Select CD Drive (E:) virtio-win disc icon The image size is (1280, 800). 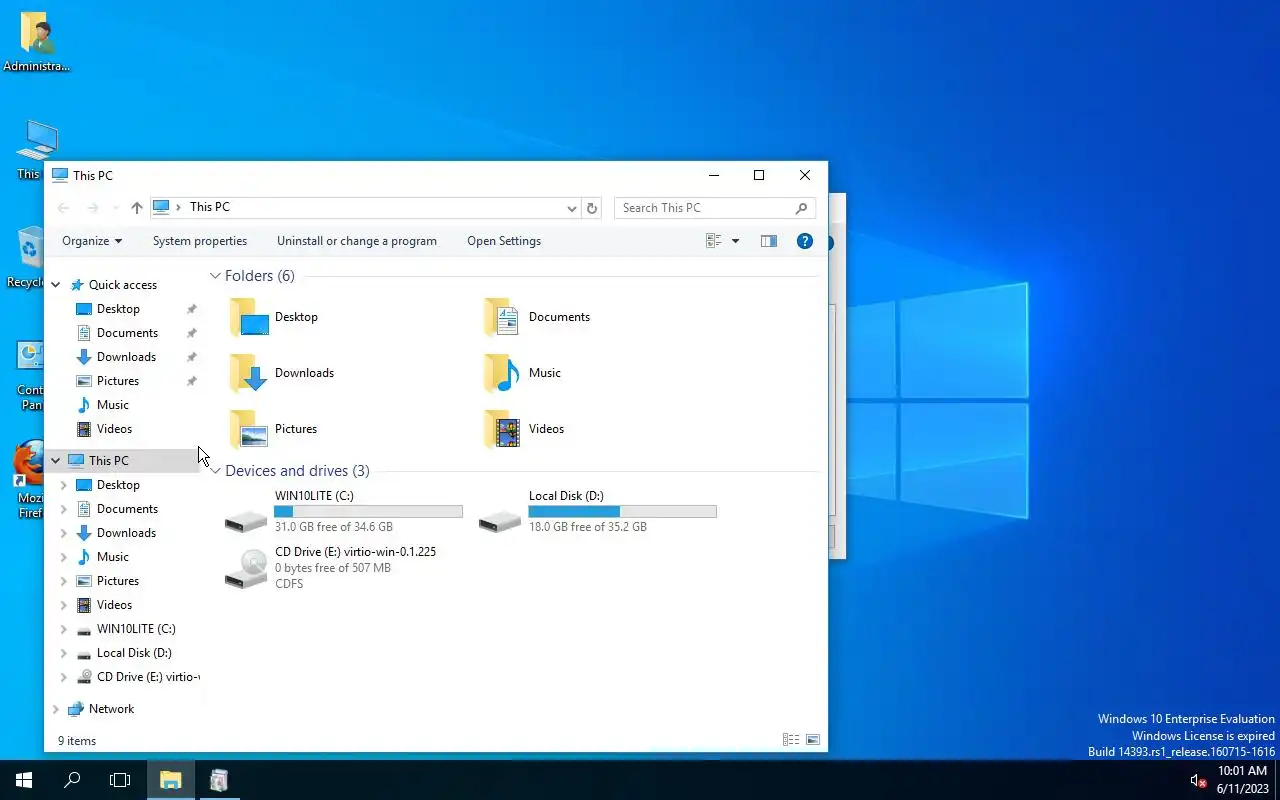pyautogui.click(x=246, y=568)
